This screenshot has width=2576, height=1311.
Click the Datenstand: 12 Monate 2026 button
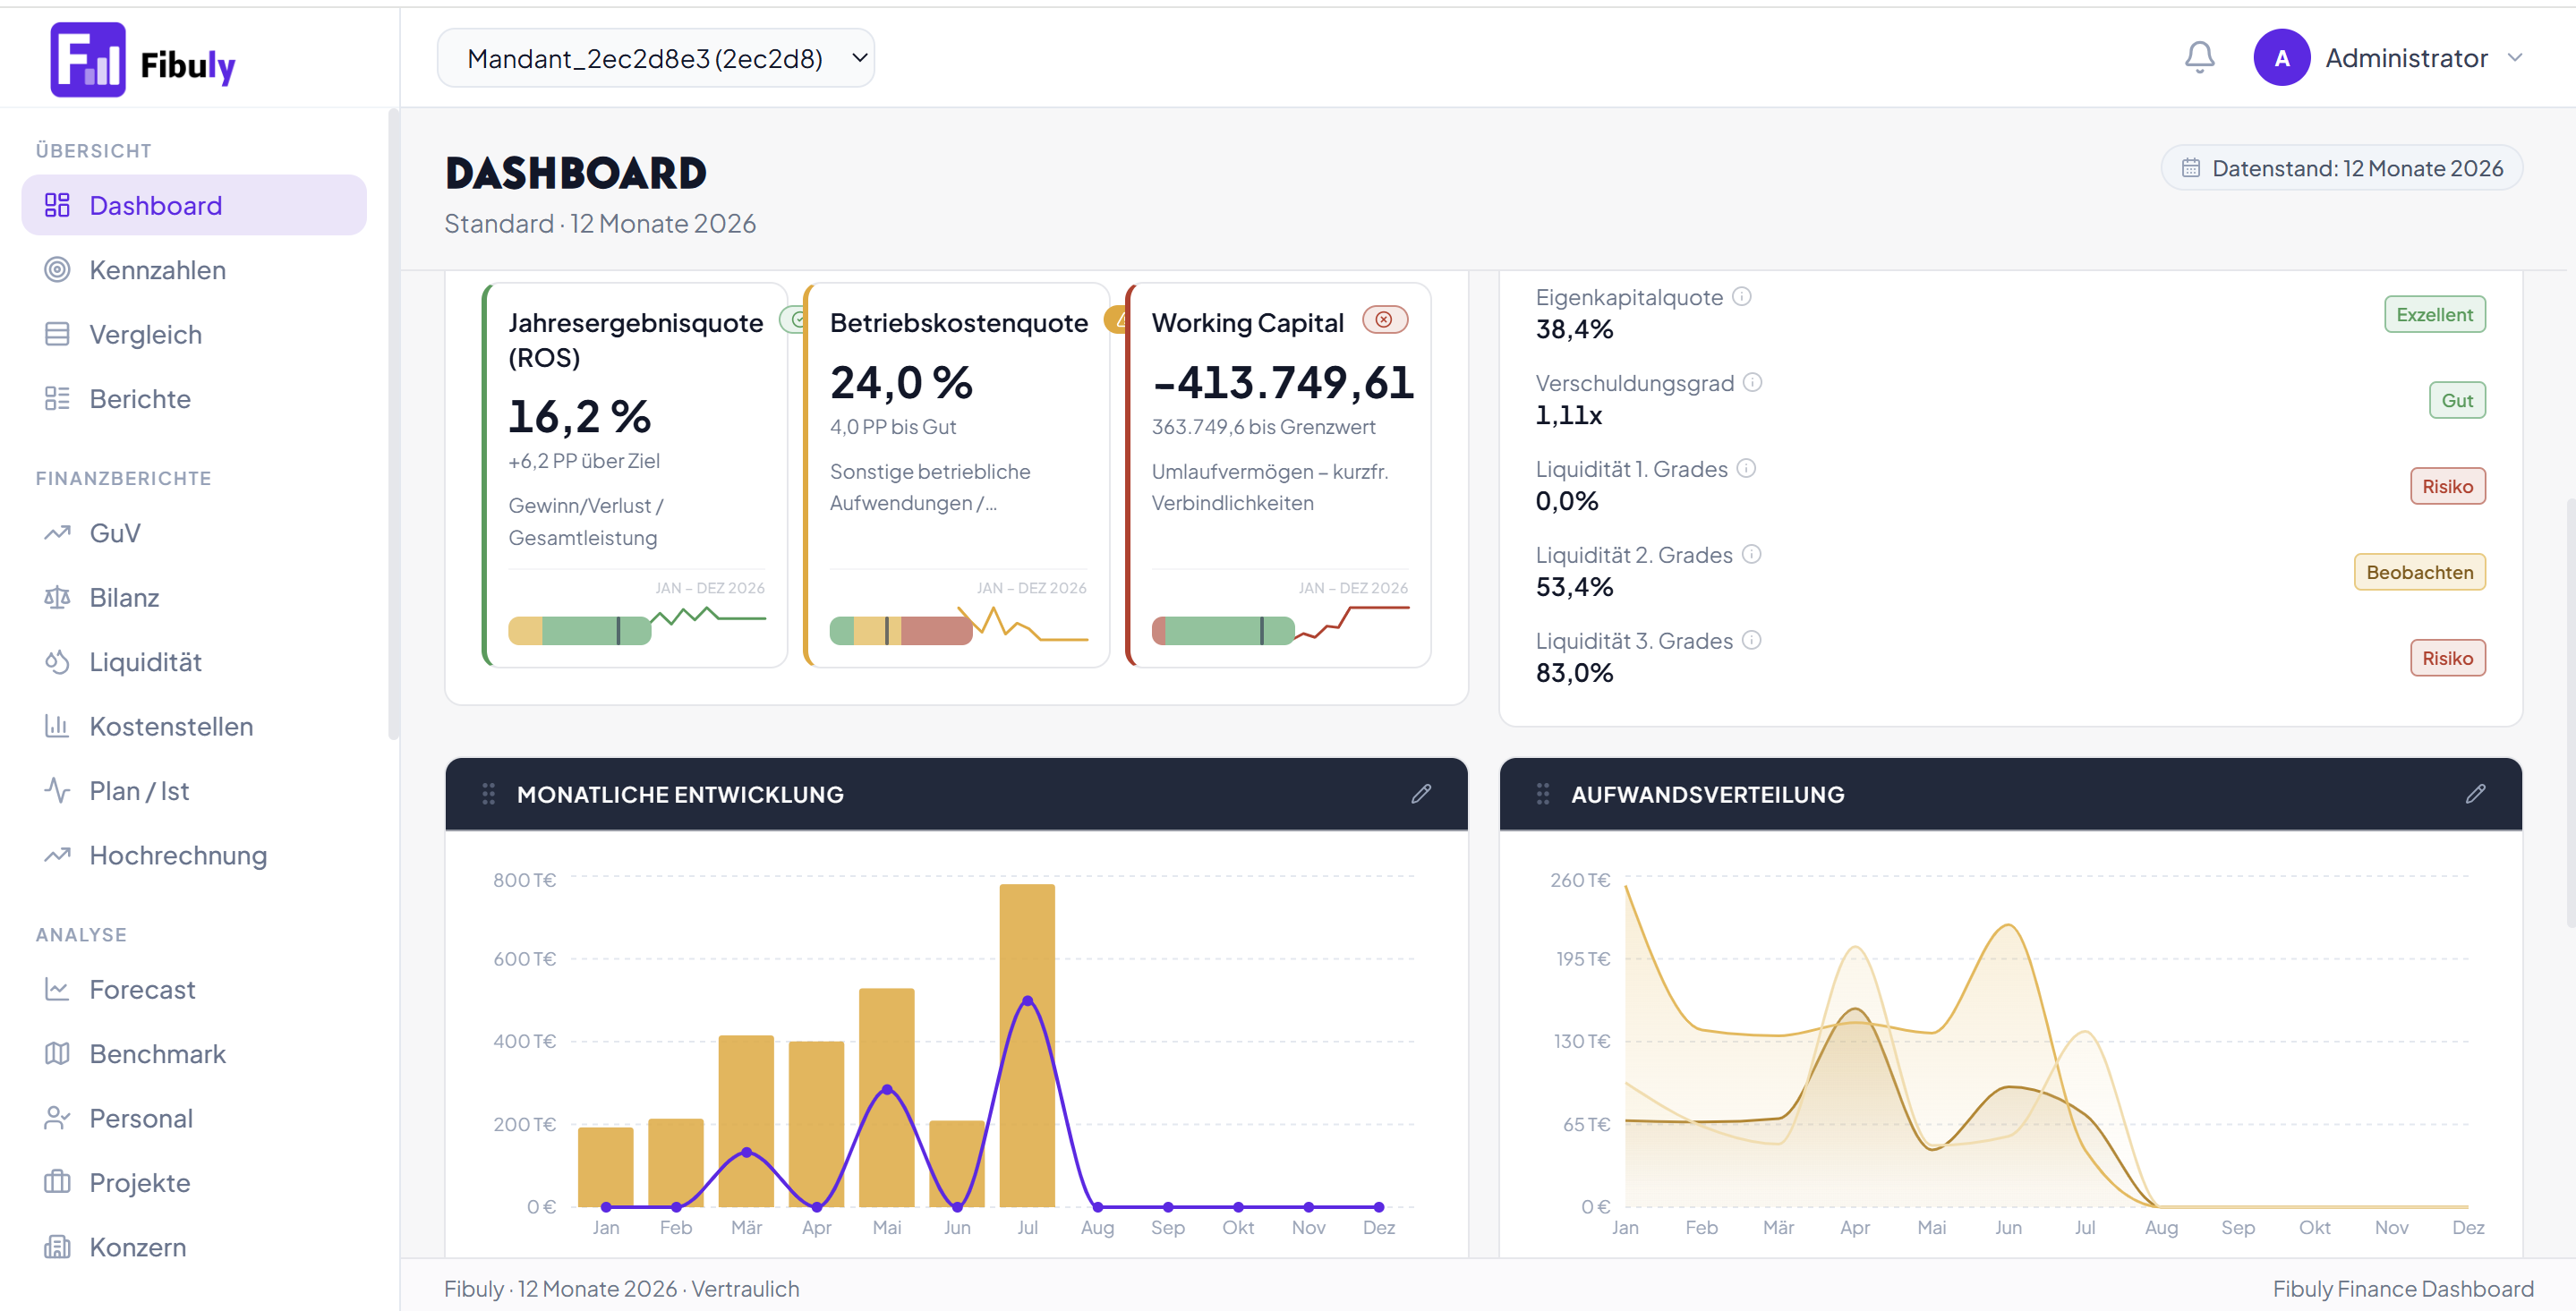[2341, 168]
